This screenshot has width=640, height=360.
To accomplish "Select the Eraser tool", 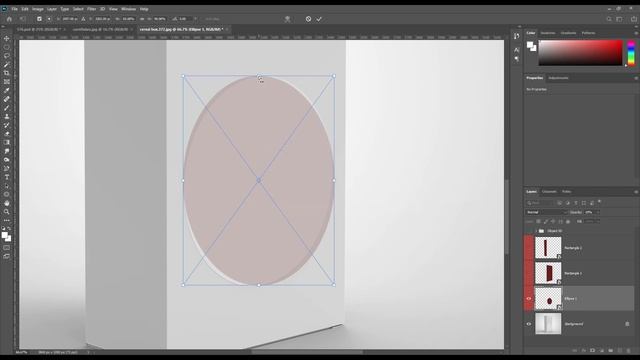I will pyautogui.click(x=7, y=134).
